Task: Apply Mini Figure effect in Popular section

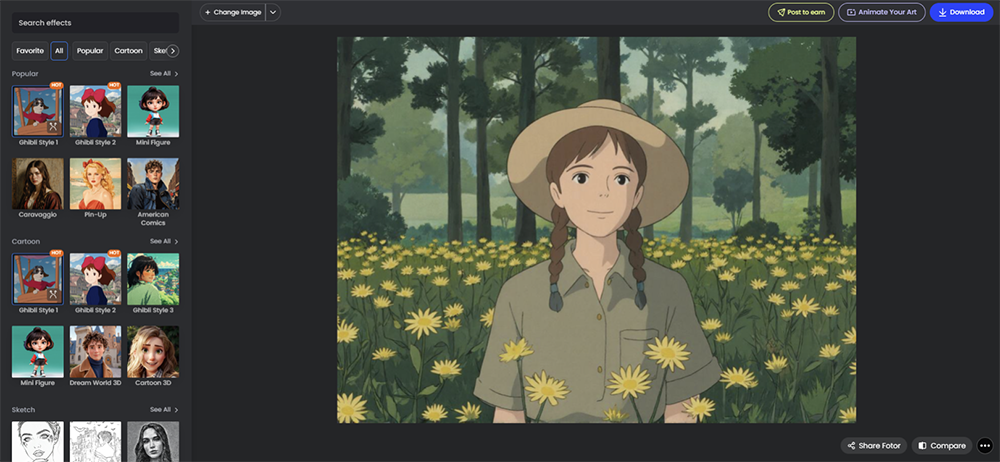Action: click(153, 111)
